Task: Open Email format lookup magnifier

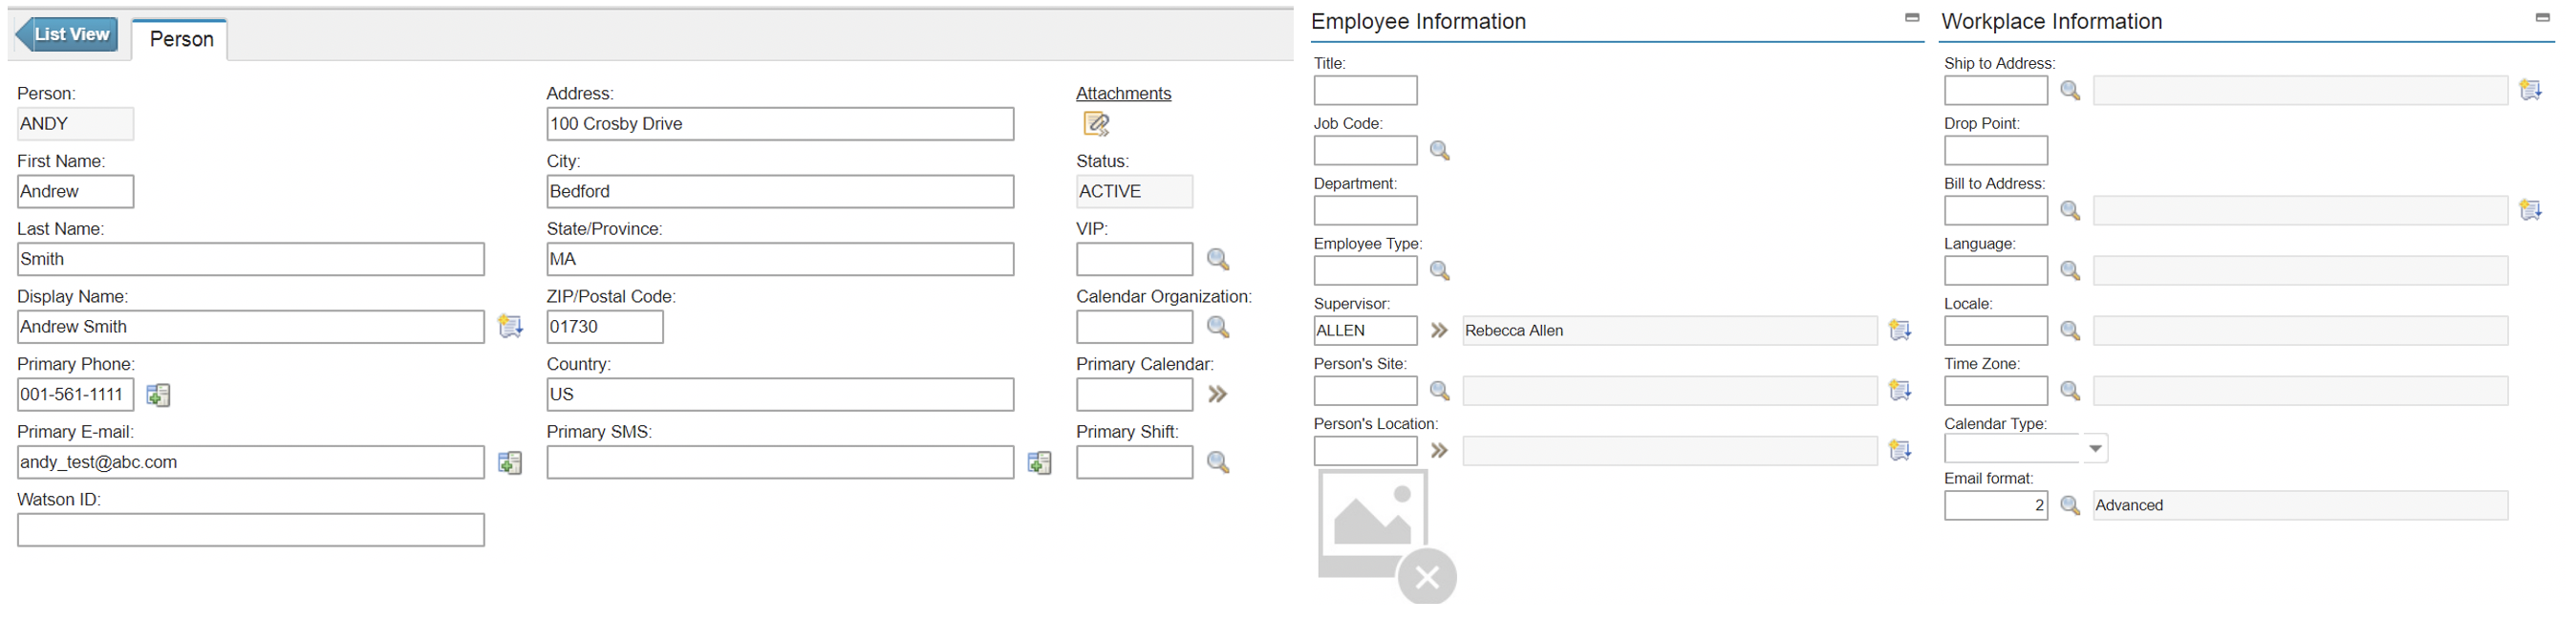Action: coord(2070,506)
